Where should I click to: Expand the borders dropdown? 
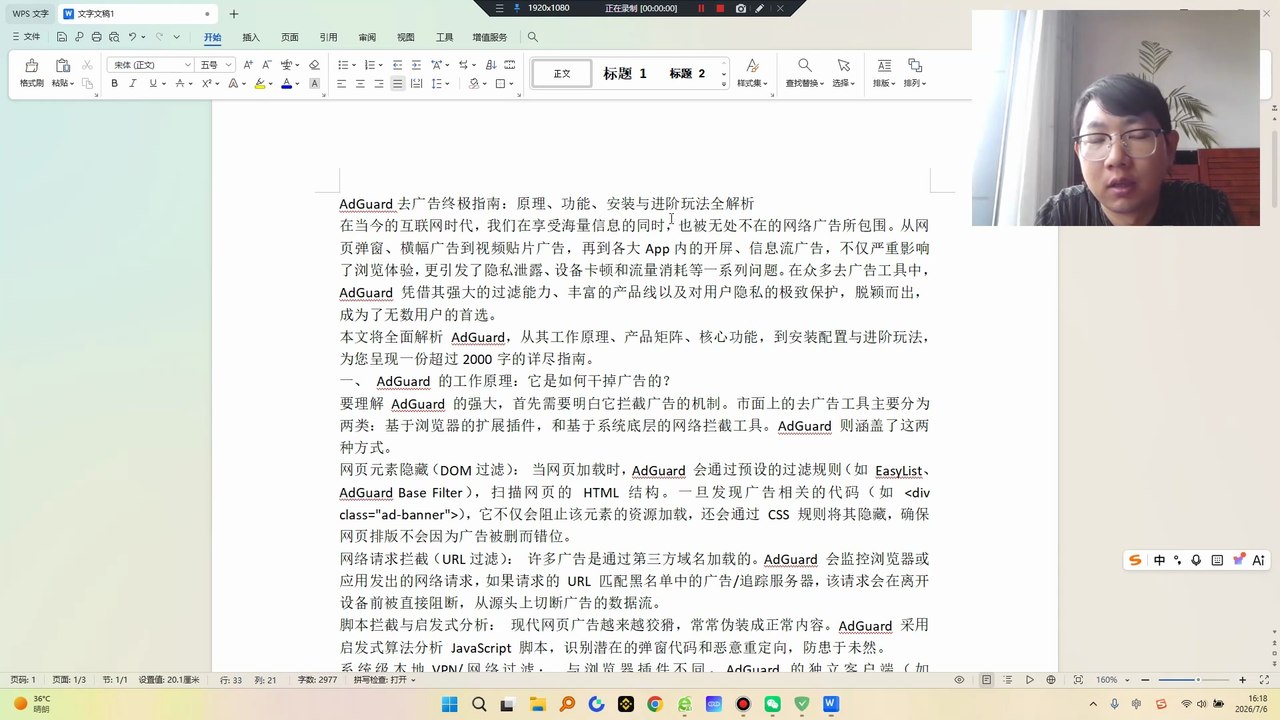pyautogui.click(x=511, y=84)
